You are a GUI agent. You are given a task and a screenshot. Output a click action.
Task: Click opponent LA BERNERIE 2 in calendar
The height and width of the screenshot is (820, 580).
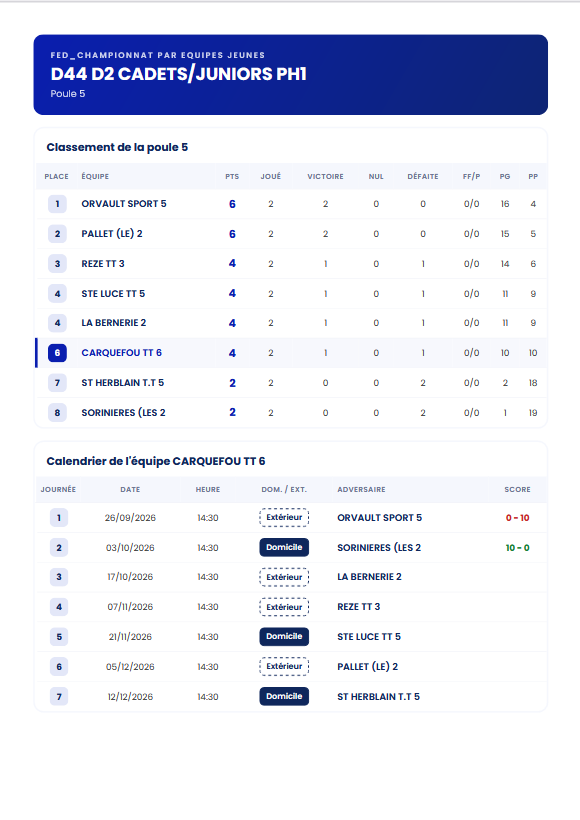[x=369, y=577]
